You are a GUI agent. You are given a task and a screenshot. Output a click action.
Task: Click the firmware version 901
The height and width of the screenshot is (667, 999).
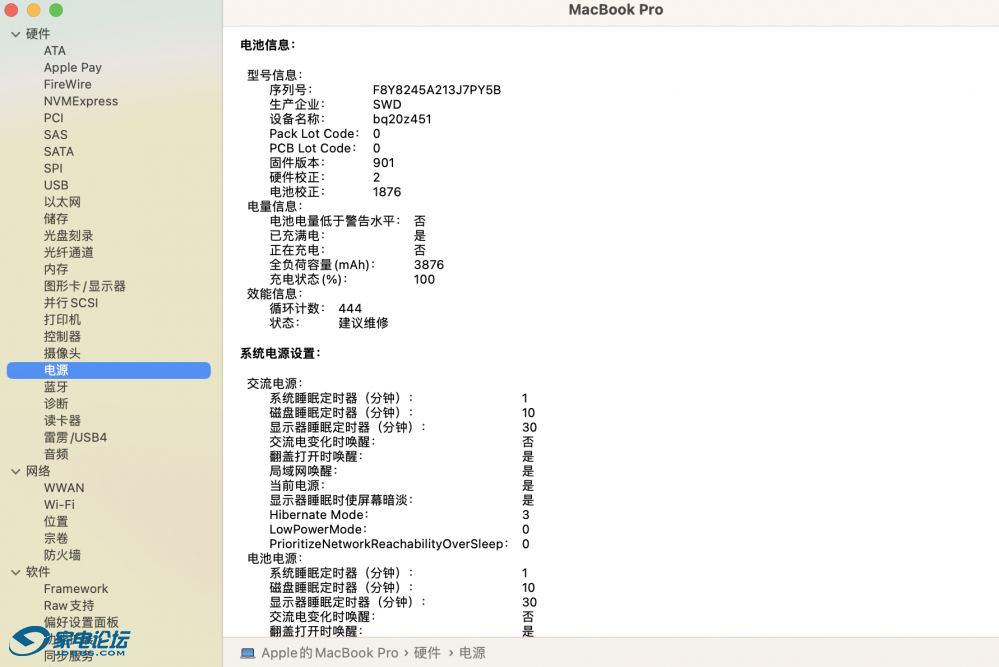coord(384,163)
